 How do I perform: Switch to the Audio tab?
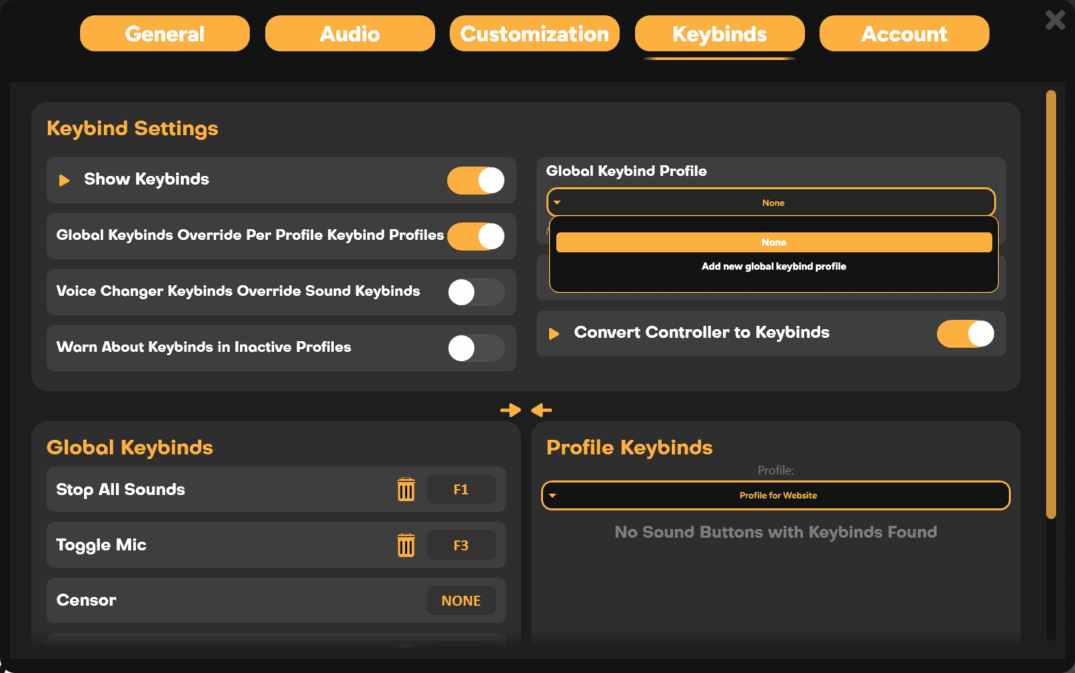[349, 33]
